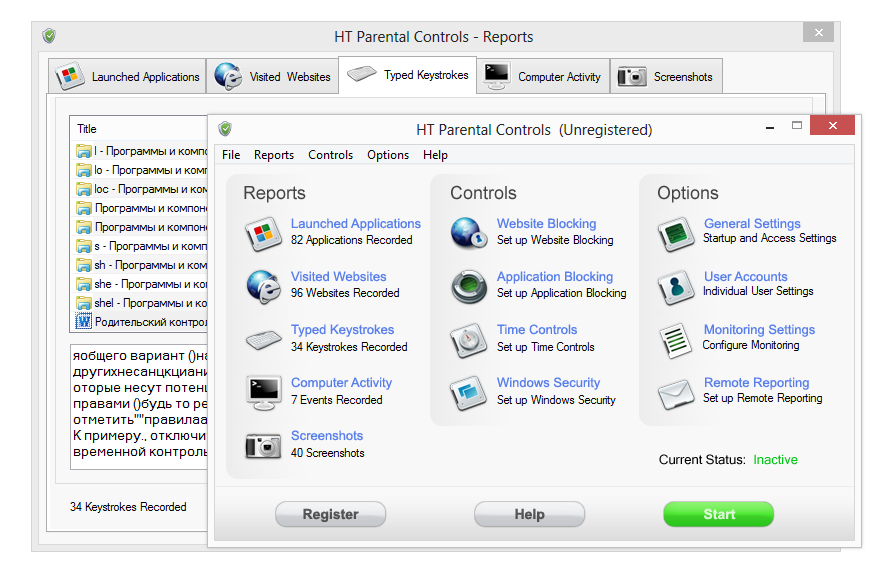Select the 'she - Программы' row
The height and width of the screenshot is (570, 877).
(x=141, y=284)
